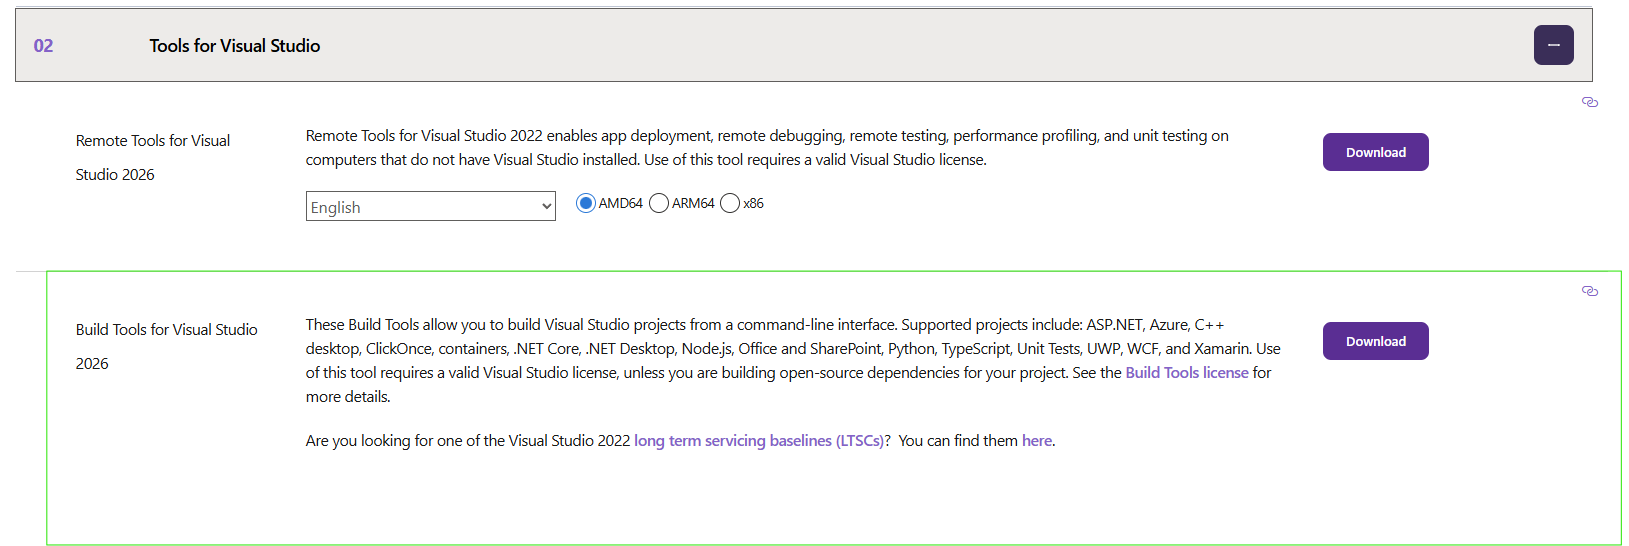Screen dimensions: 1629x546
Task: Follow the 'here' link for LTSCs
Action: (1037, 440)
